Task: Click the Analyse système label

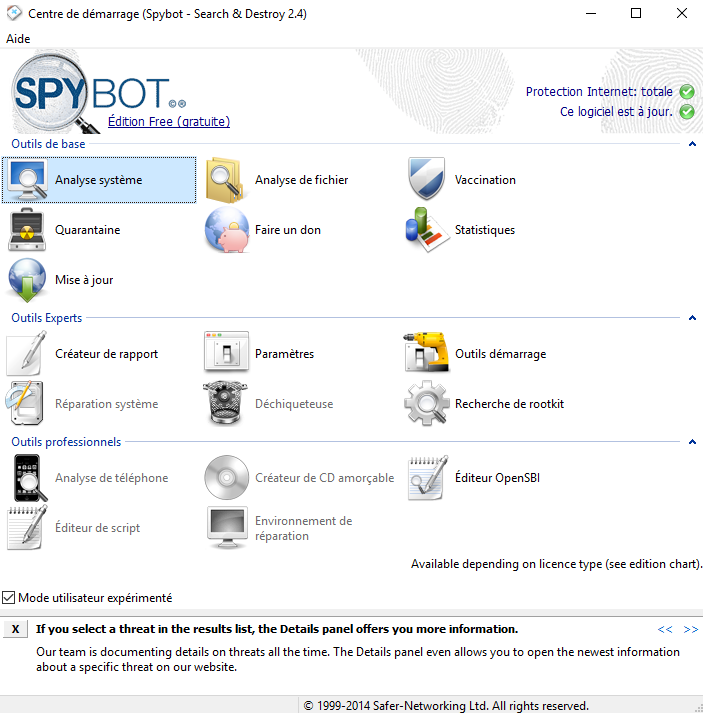Action: (99, 180)
